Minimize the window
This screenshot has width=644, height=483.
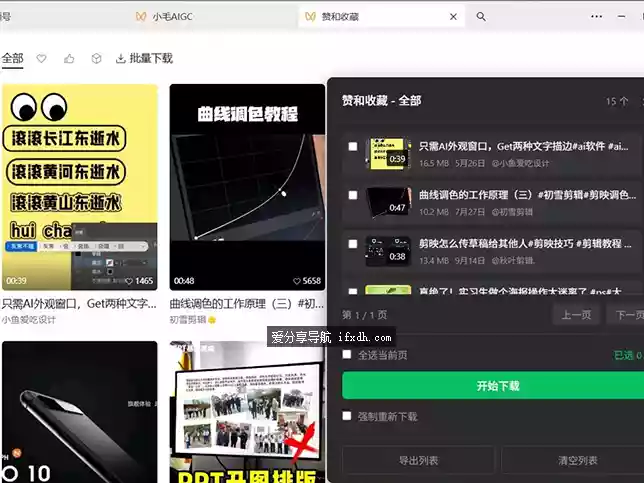pyautogui.click(x=621, y=16)
